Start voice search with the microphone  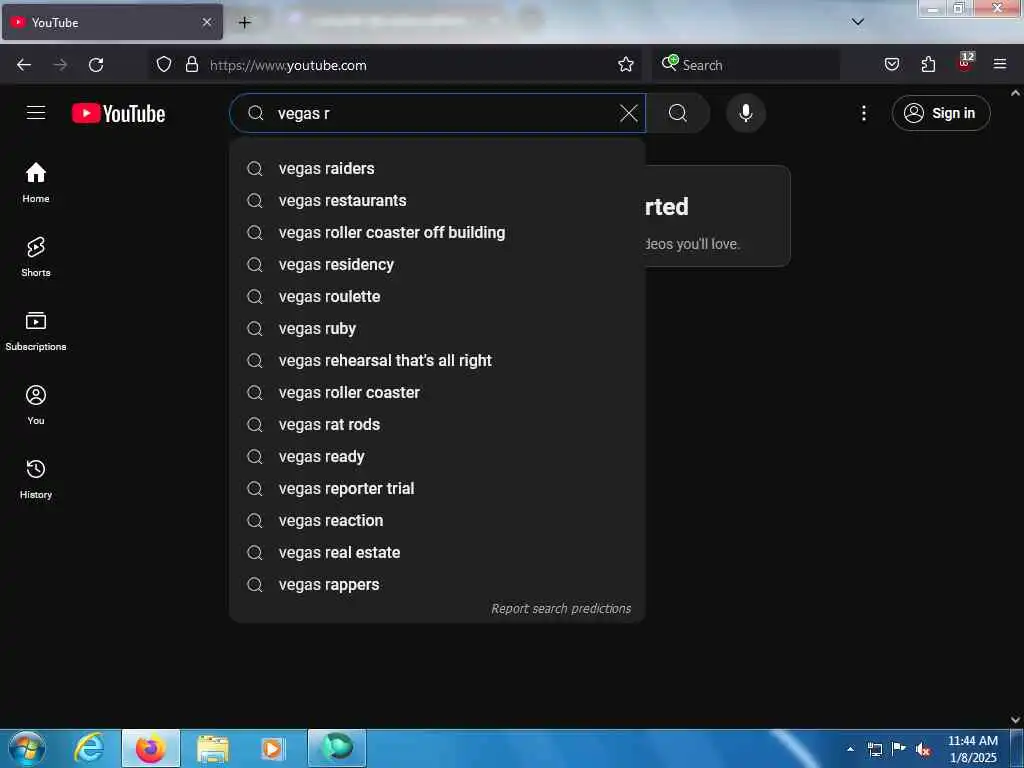[745, 113]
